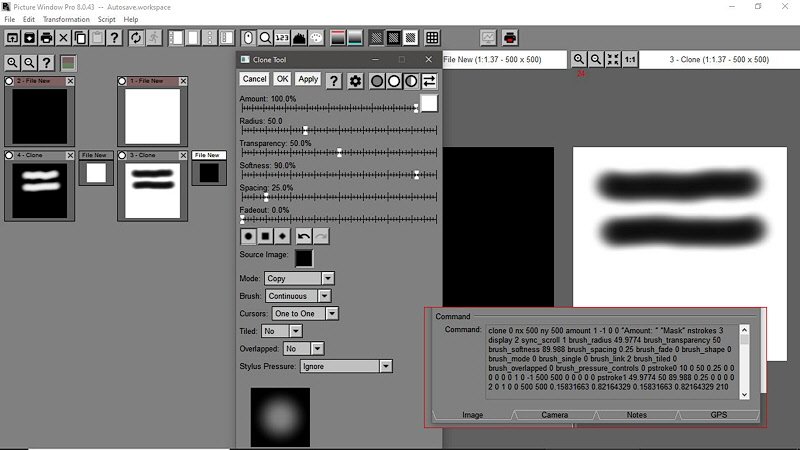The height and width of the screenshot is (450, 800).
Task: Select the square brush shape
Action: point(266,236)
